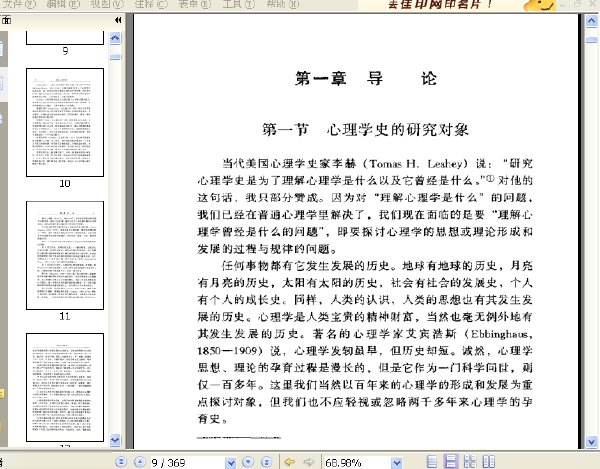The width and height of the screenshot is (600, 469).
Task: Open the second sidebar panel tab icon
Action: point(2,83)
